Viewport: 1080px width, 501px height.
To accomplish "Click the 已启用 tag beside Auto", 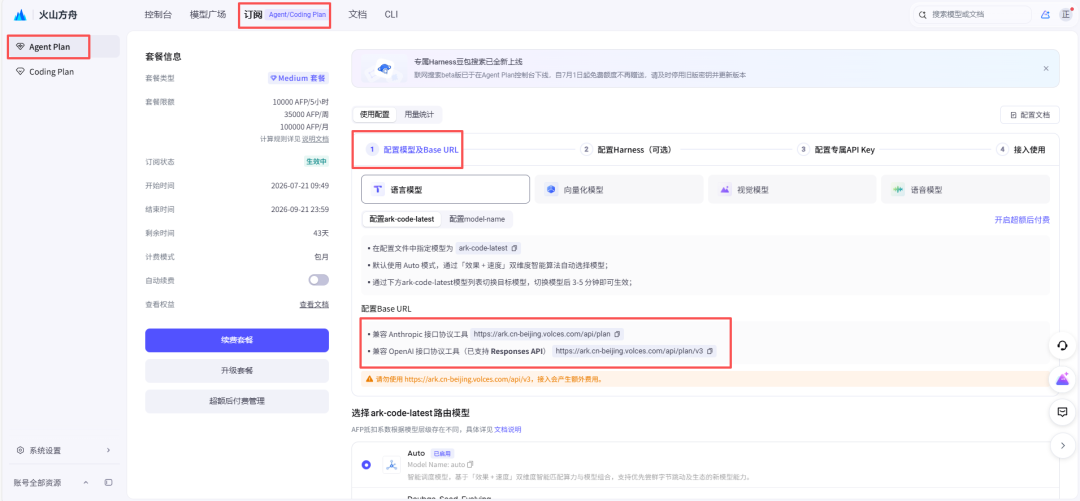I will [x=441, y=453].
